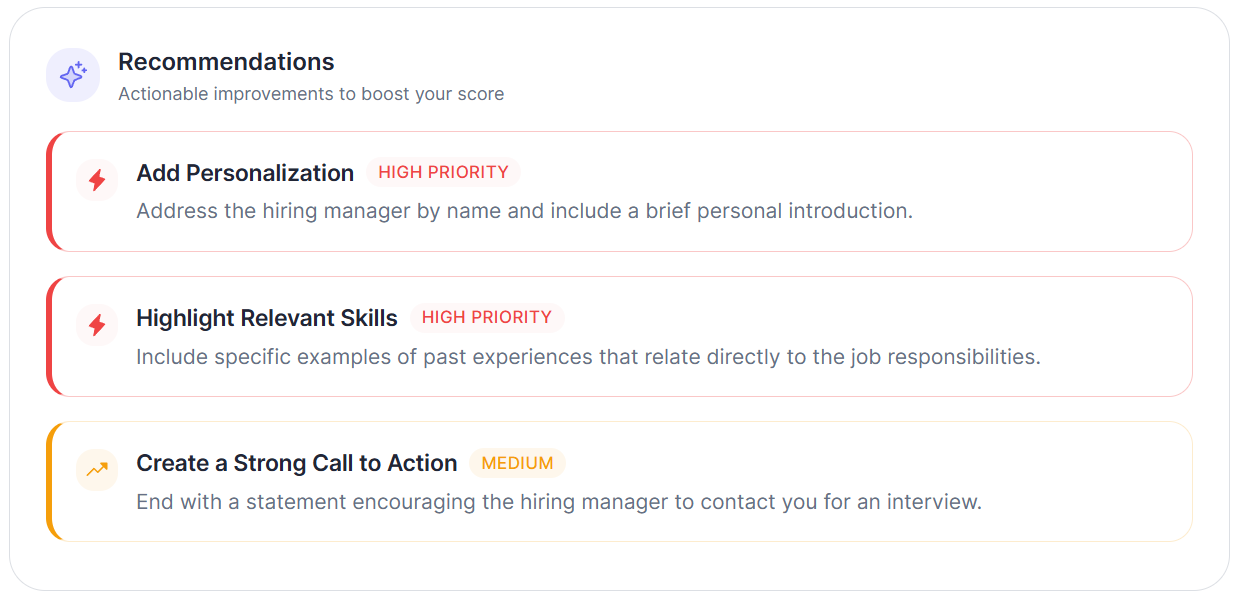Select the Highlight Relevant Skills title
The height and width of the screenshot is (604, 1246).
coord(266,317)
